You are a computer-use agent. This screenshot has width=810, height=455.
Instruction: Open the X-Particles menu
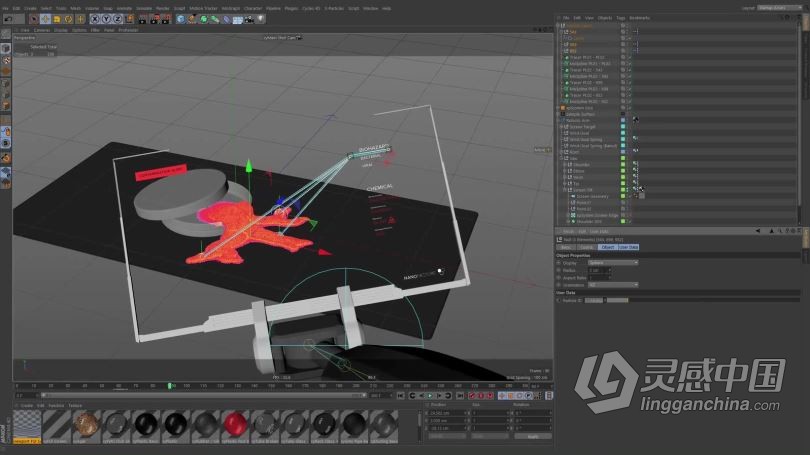335,8
